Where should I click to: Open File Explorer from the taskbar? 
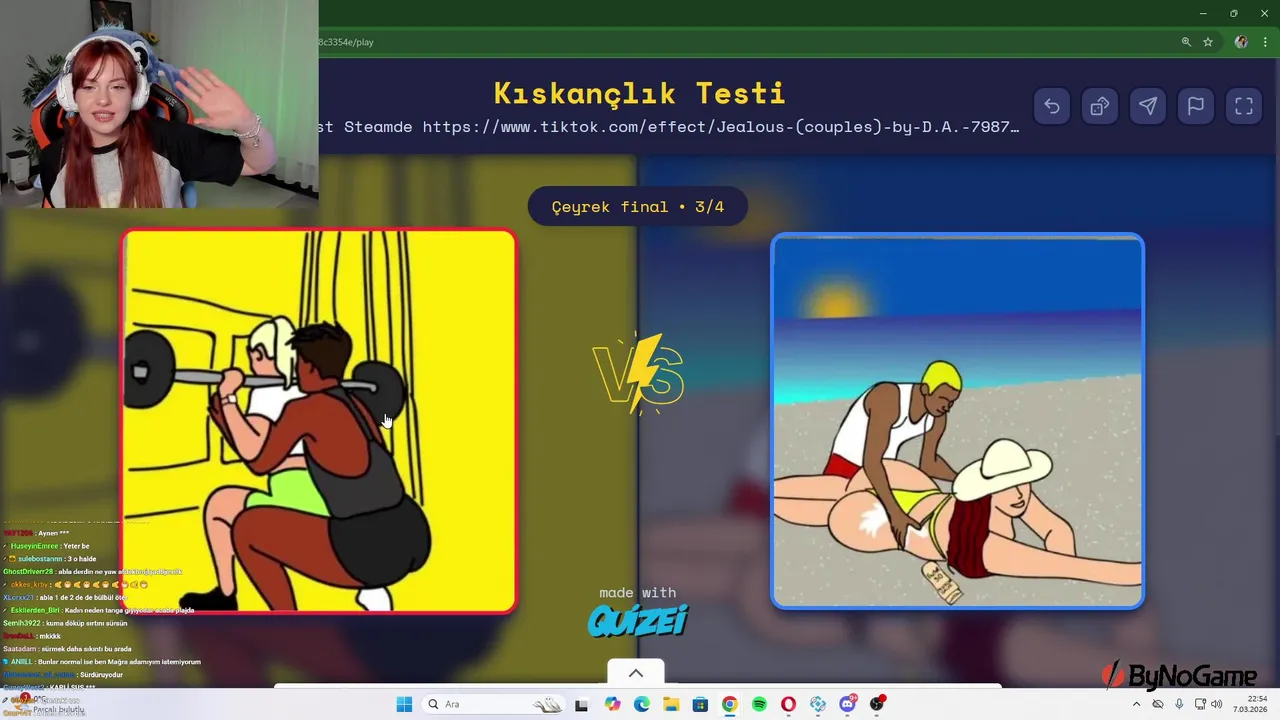click(671, 704)
